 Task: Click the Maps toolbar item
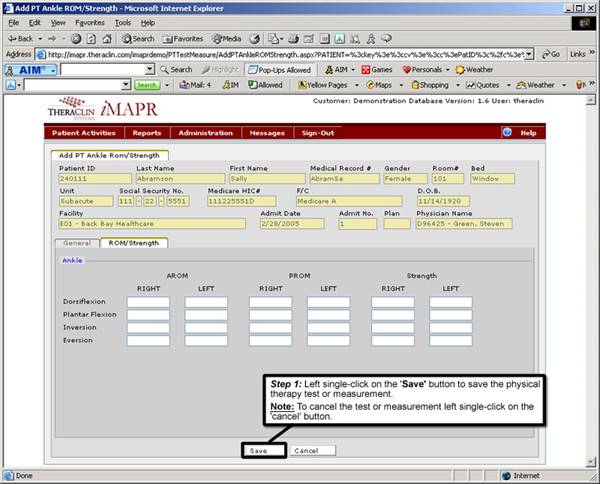[379, 85]
